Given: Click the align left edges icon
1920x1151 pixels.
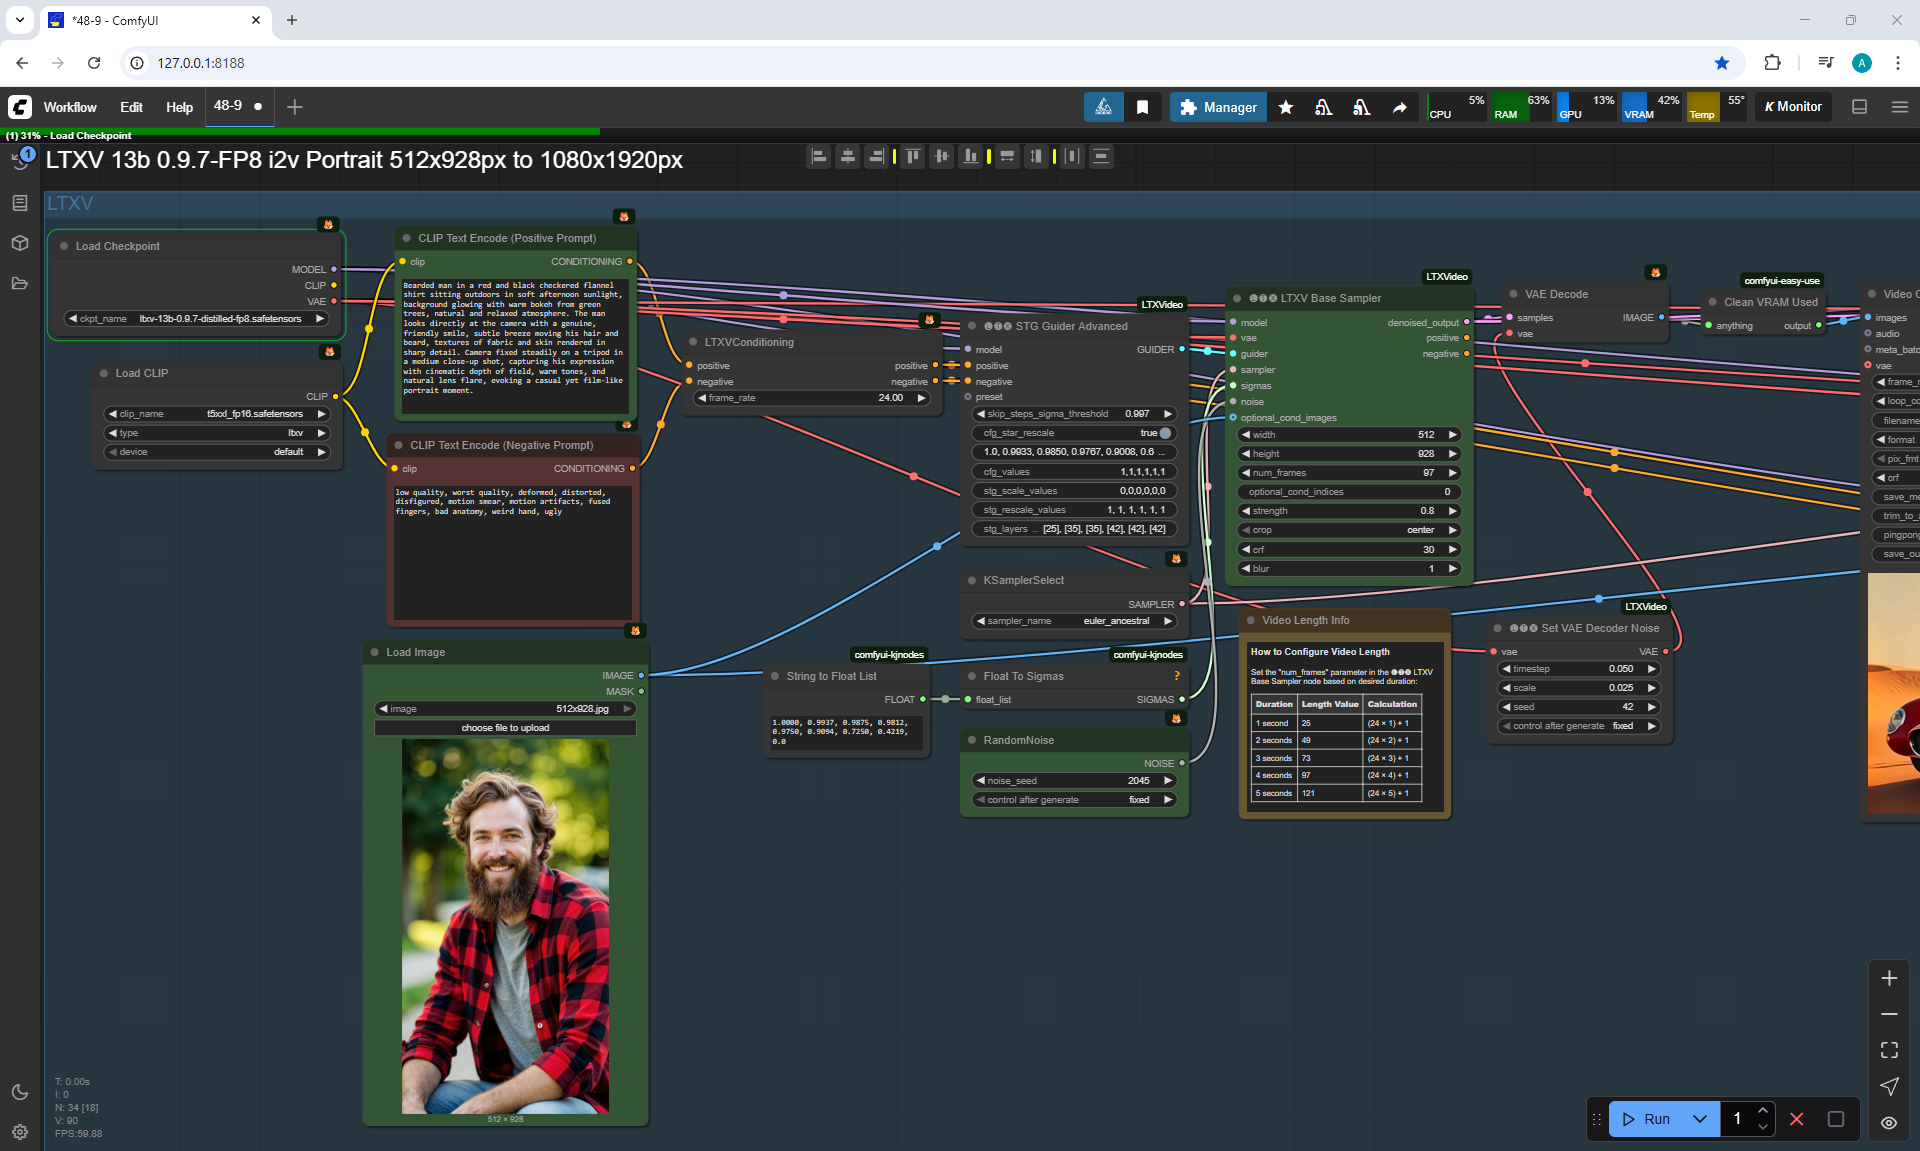Looking at the screenshot, I should pos(819,156).
